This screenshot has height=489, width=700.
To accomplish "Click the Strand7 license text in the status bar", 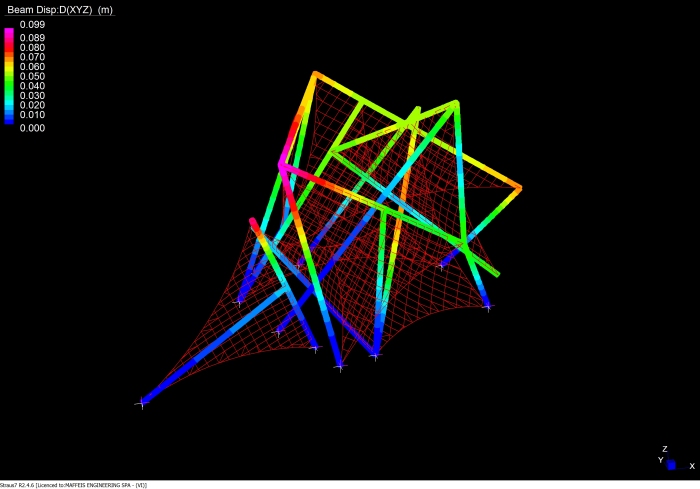I will [74, 484].
